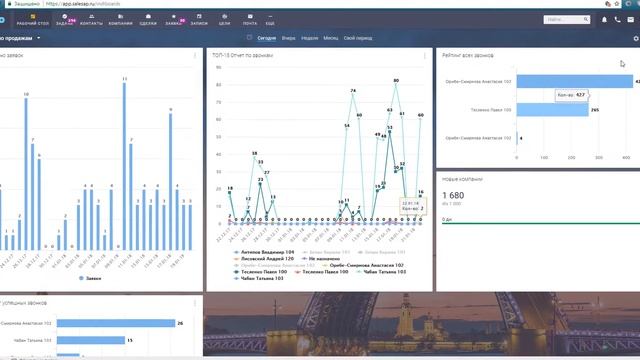This screenshot has width=640, height=360.
Task: Click the peak point labeled 80 on line chart
Action: (396, 84)
